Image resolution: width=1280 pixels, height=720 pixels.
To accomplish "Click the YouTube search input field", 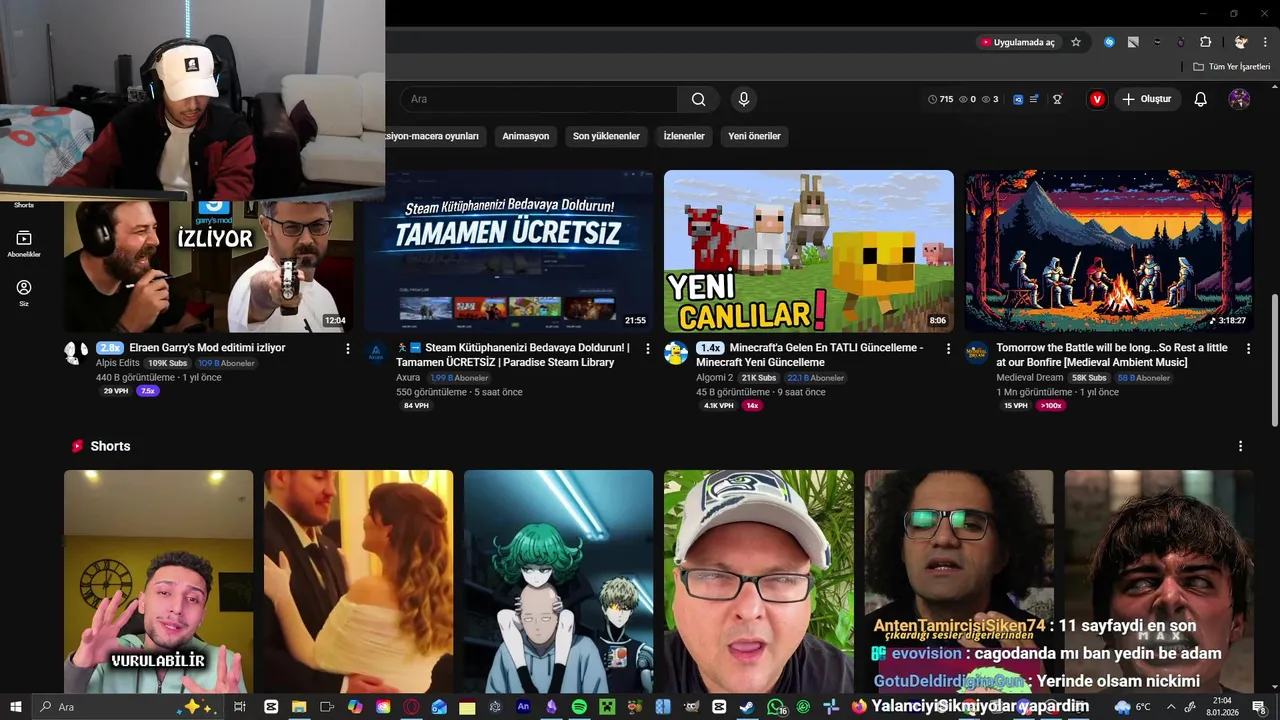I will (x=540, y=99).
